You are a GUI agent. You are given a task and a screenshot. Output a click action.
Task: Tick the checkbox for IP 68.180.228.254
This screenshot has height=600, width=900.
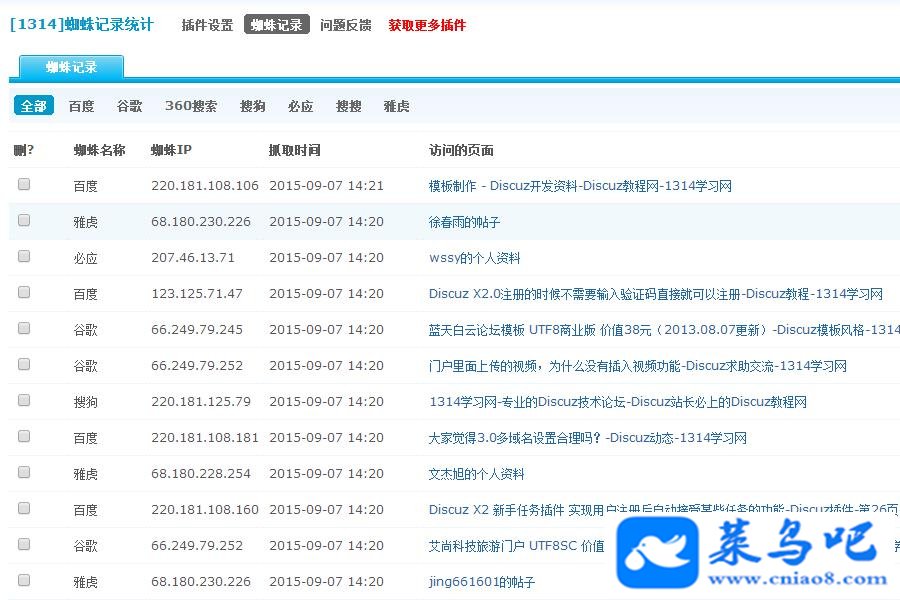tap(24, 472)
